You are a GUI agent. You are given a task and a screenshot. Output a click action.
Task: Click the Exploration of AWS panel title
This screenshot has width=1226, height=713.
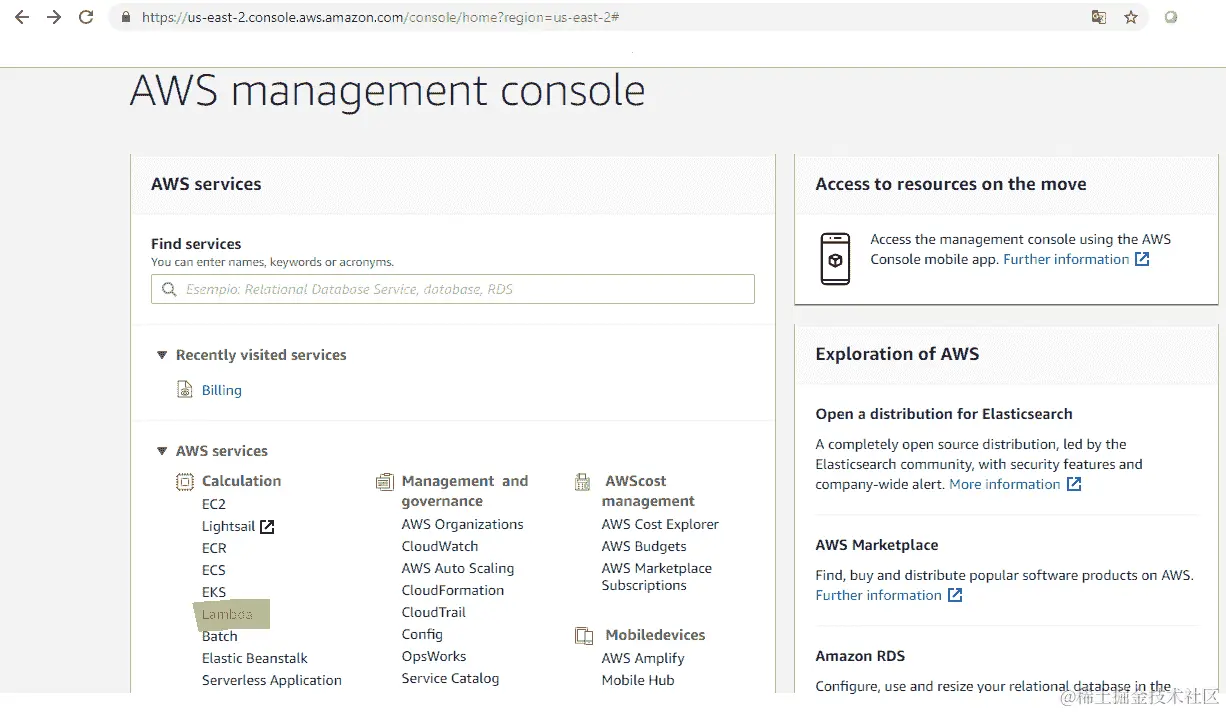[x=897, y=354]
